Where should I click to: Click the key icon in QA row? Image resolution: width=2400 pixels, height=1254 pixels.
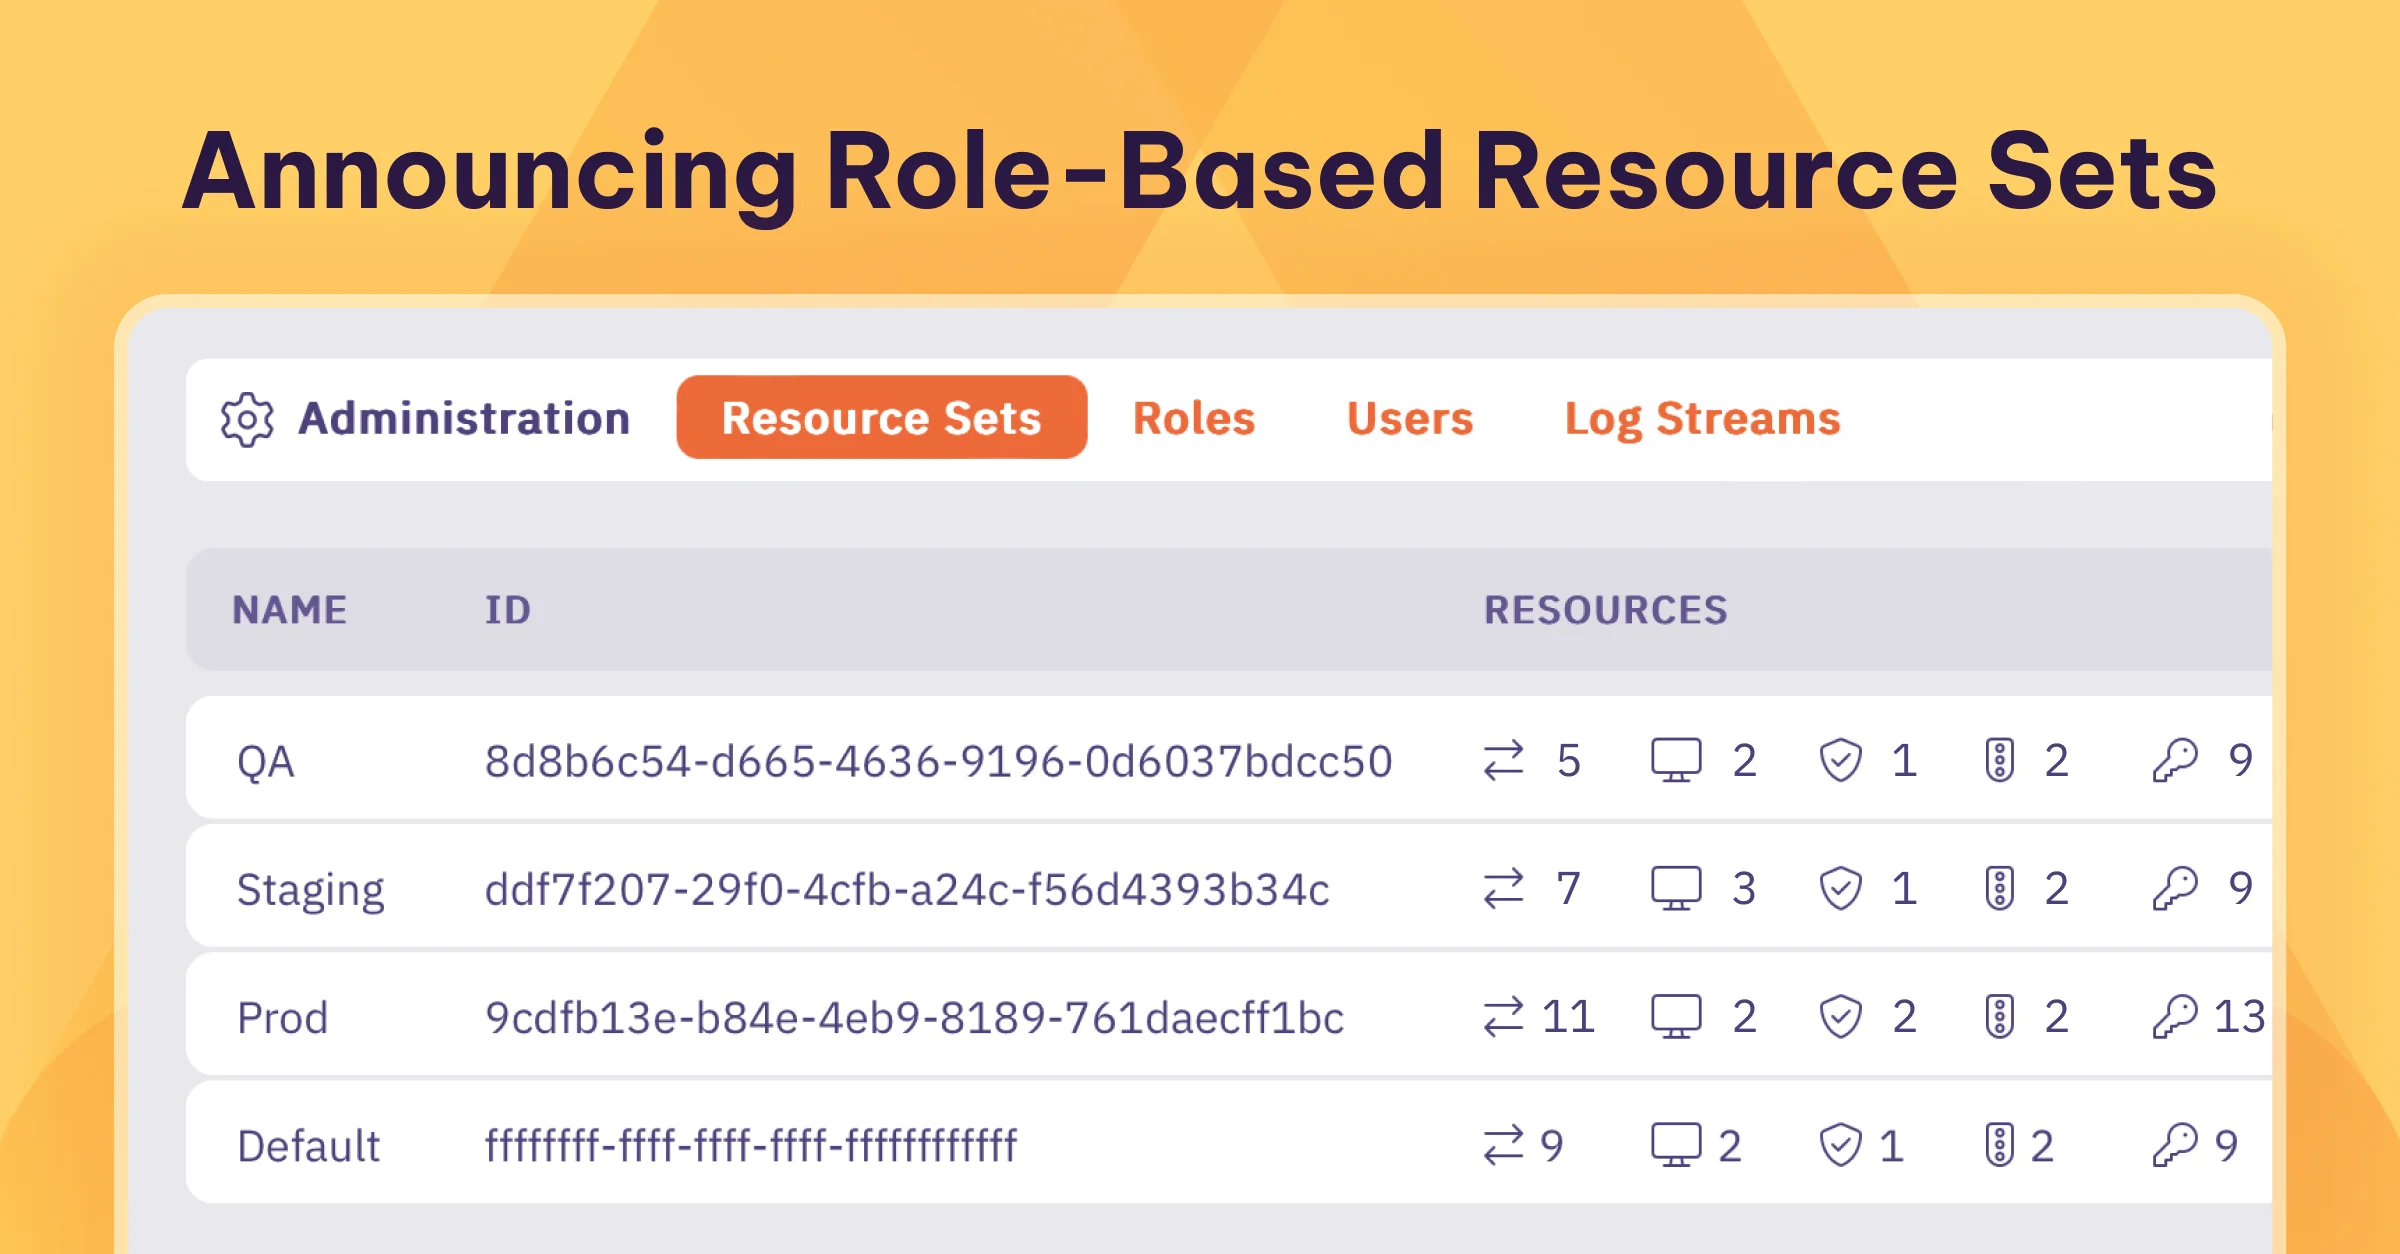click(2175, 760)
